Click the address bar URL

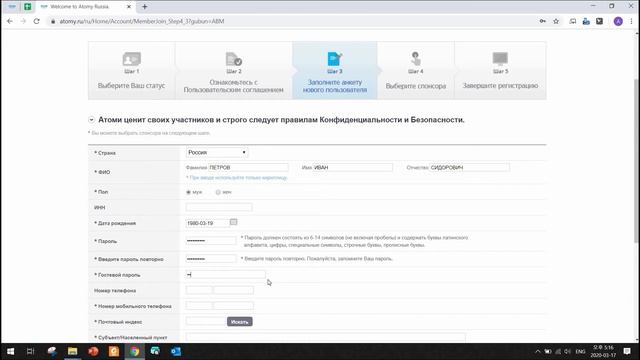[142, 21]
